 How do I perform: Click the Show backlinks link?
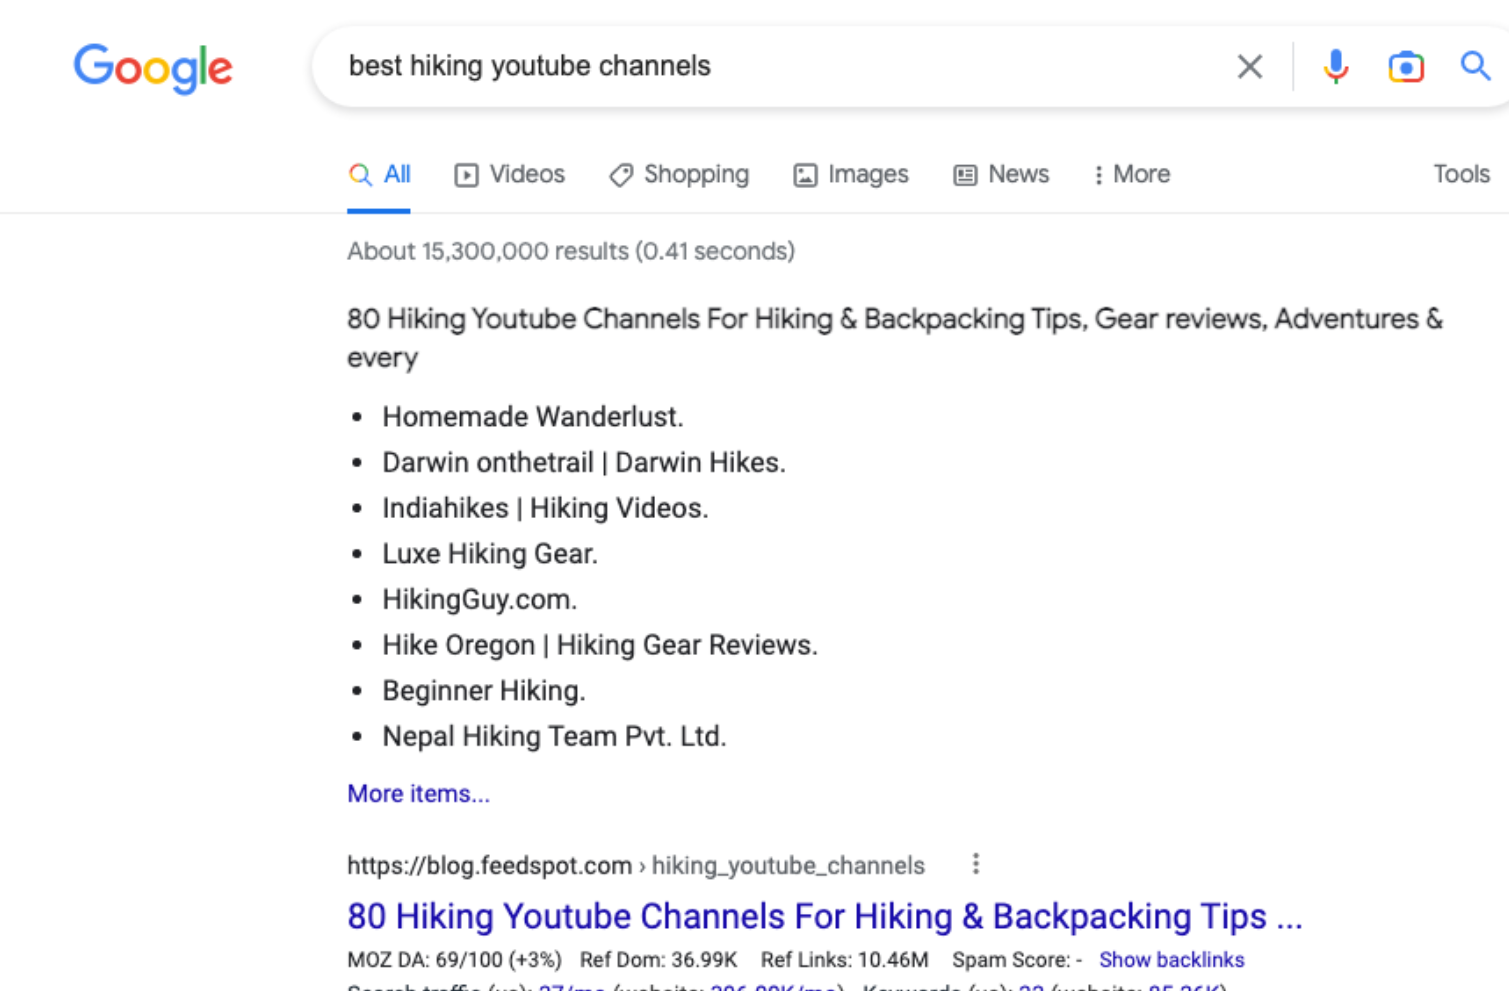click(1172, 960)
